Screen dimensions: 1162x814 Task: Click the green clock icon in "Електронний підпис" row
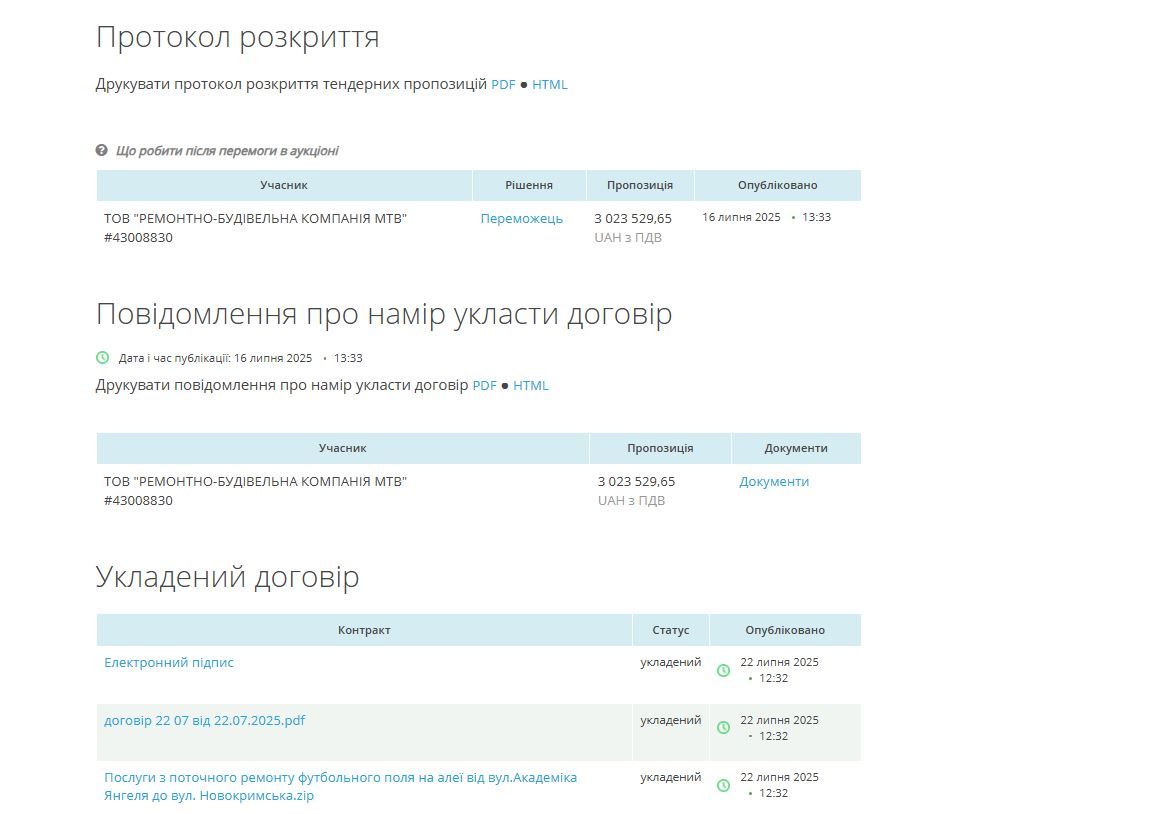pyautogui.click(x=723, y=670)
